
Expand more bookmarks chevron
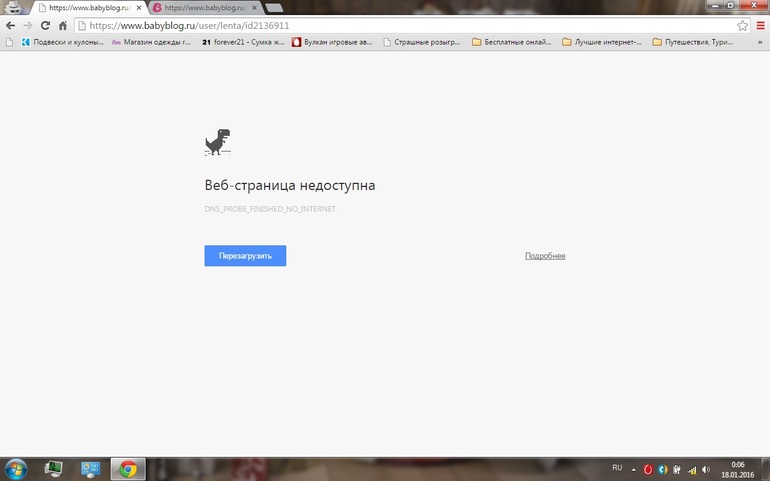point(760,42)
